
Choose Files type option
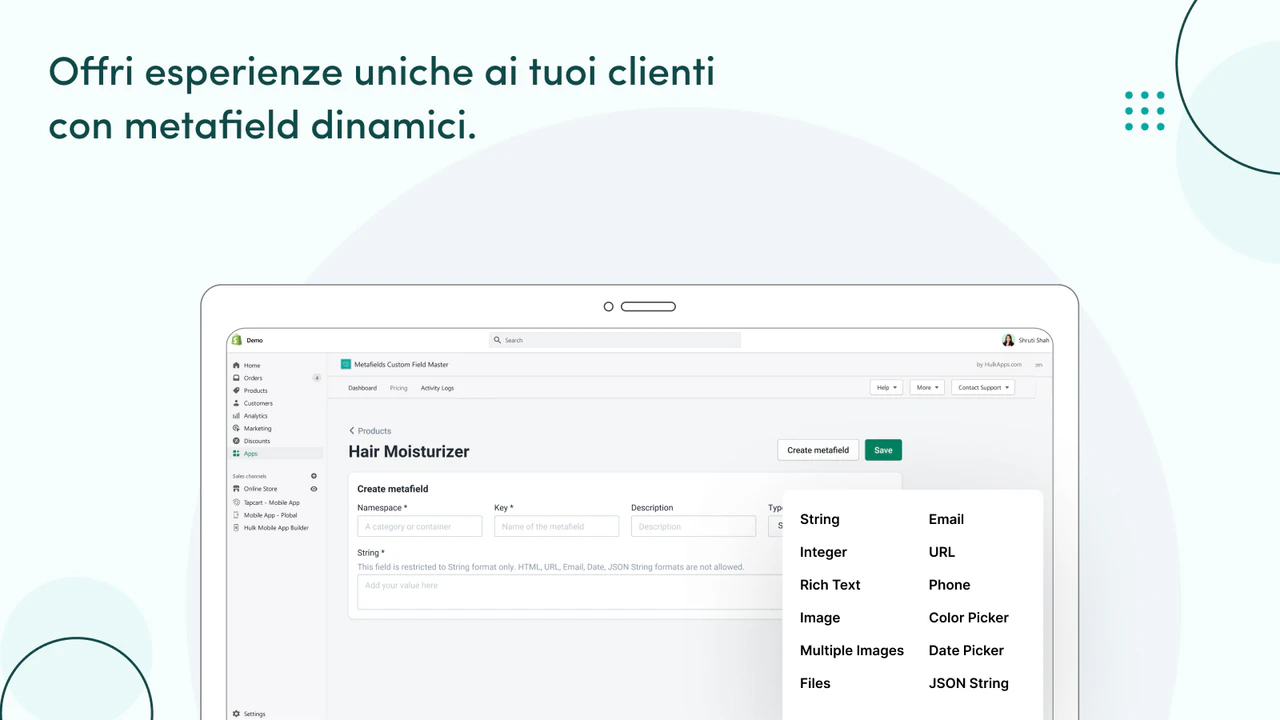coord(815,683)
